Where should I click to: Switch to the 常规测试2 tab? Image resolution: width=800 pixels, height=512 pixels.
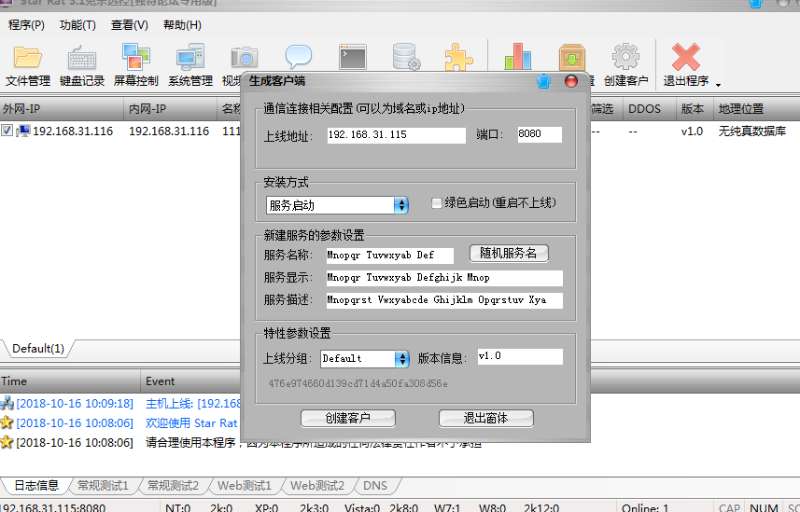(173, 485)
